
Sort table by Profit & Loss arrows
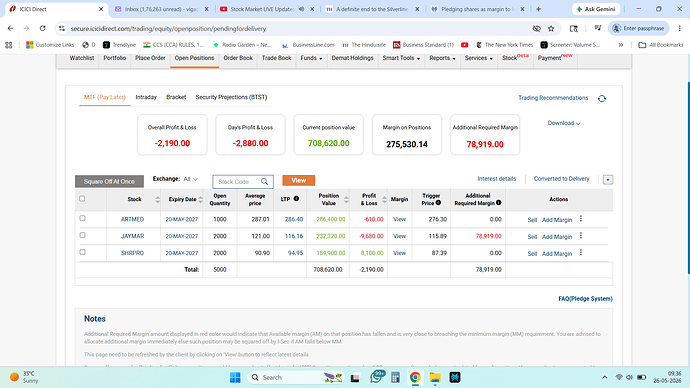(384, 200)
